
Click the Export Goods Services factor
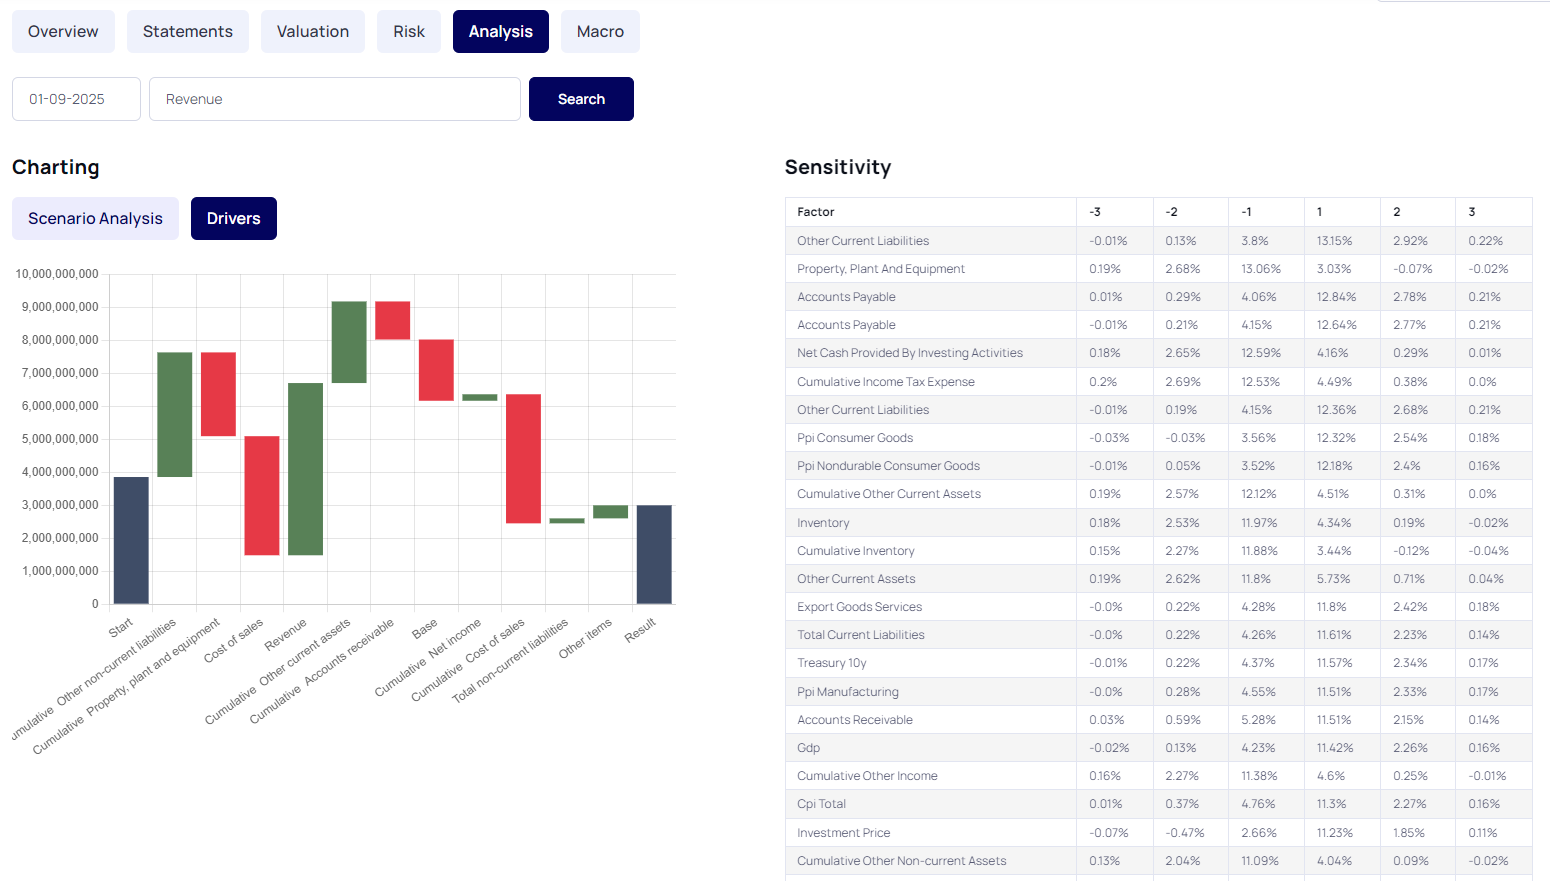[859, 607]
